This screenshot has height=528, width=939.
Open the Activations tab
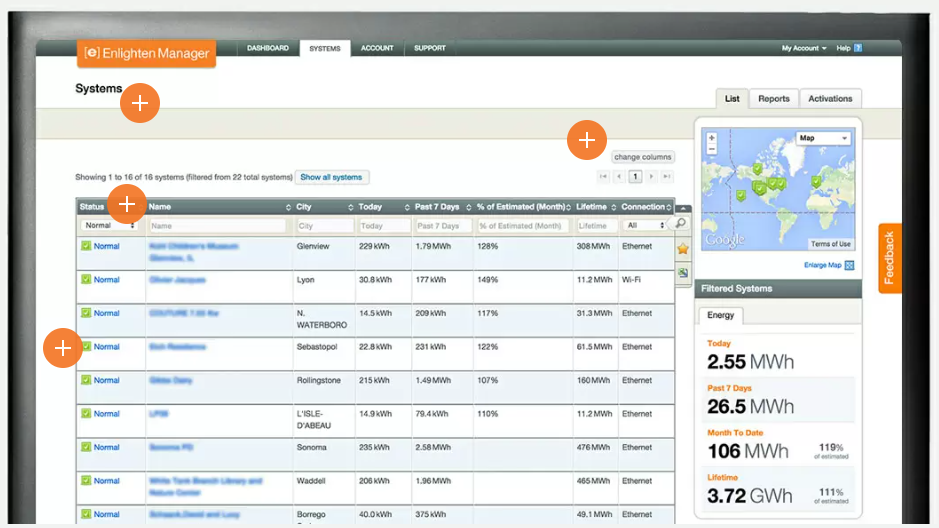(x=830, y=99)
